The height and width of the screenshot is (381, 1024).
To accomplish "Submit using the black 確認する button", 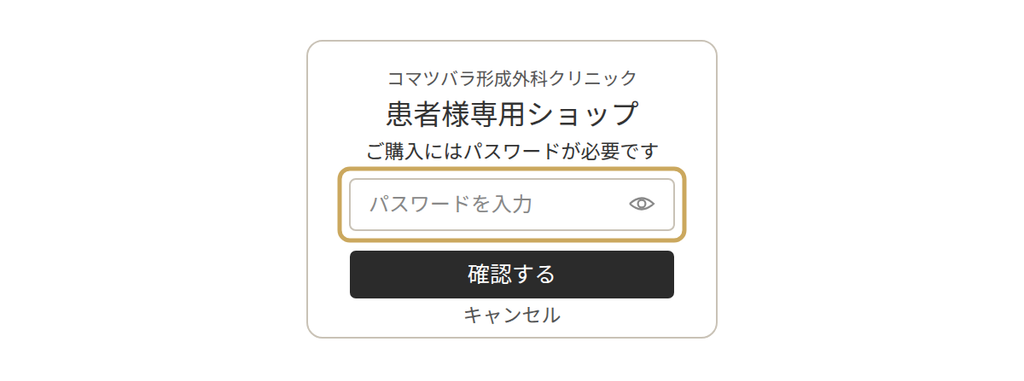I will point(511,274).
